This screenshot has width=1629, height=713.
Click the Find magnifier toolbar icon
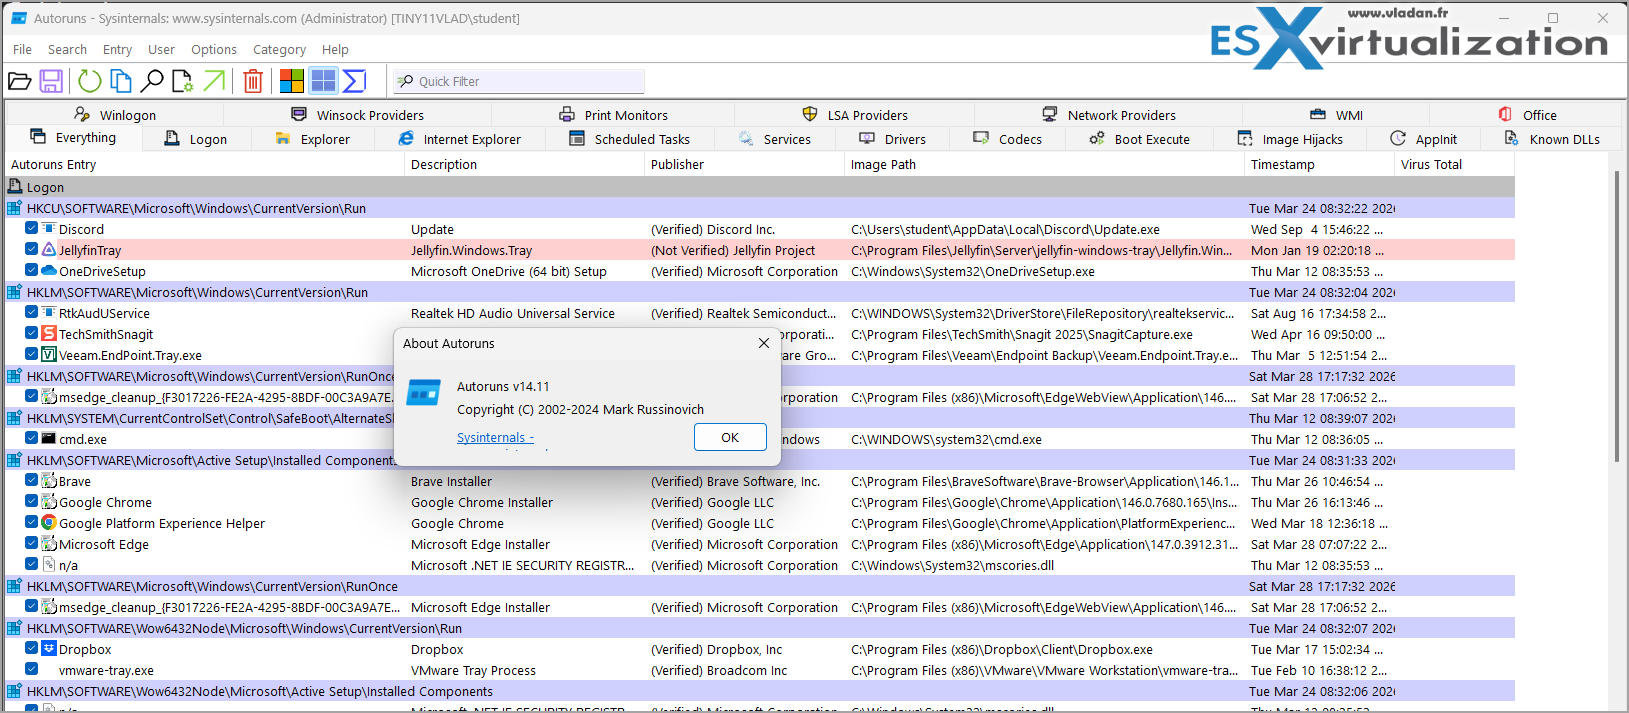[152, 81]
